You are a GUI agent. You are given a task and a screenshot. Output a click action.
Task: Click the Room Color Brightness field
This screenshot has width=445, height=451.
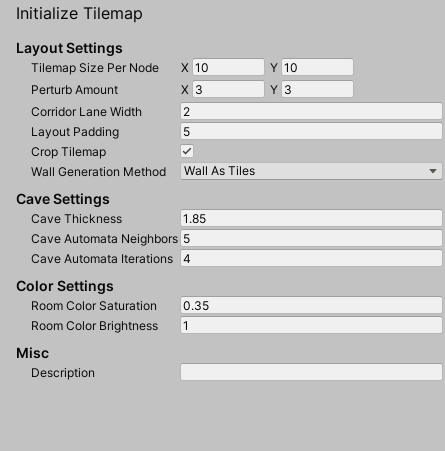coord(311,325)
